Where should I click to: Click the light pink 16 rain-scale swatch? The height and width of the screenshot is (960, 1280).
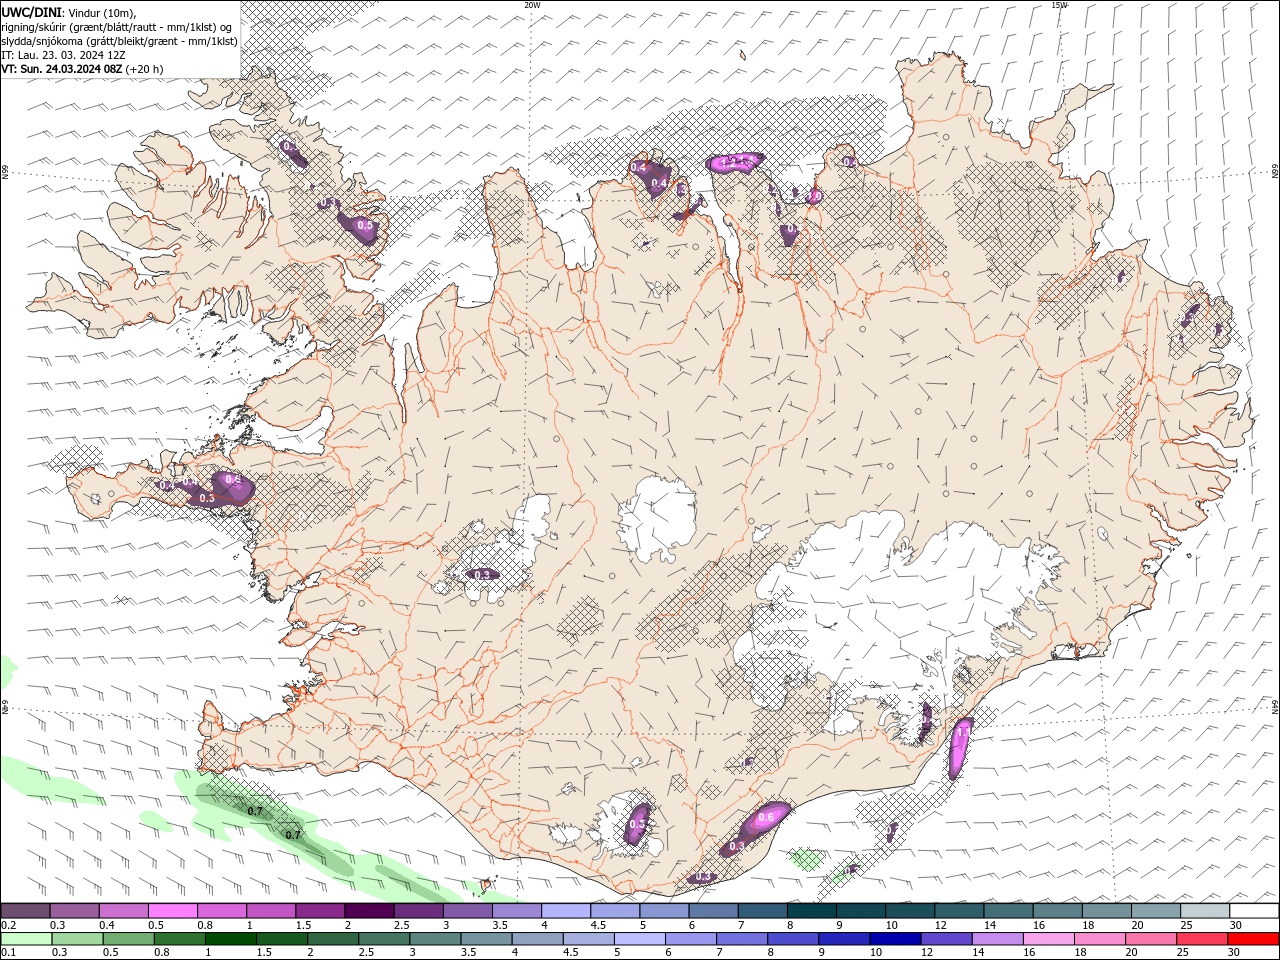pos(1048,939)
